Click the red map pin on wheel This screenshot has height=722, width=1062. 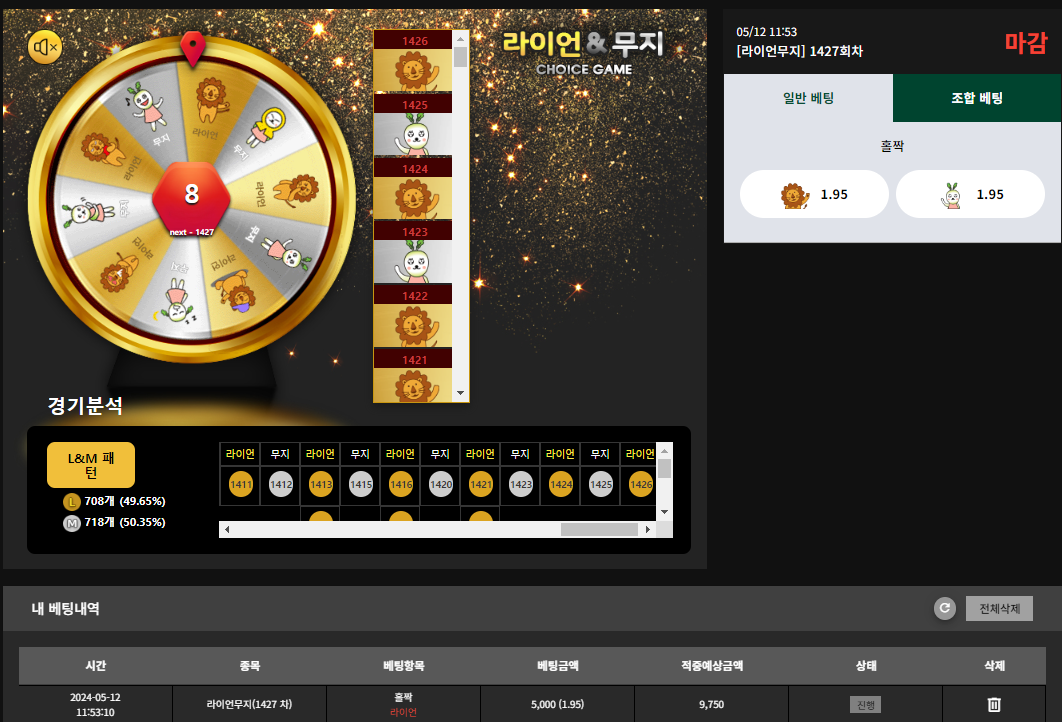tap(193, 48)
